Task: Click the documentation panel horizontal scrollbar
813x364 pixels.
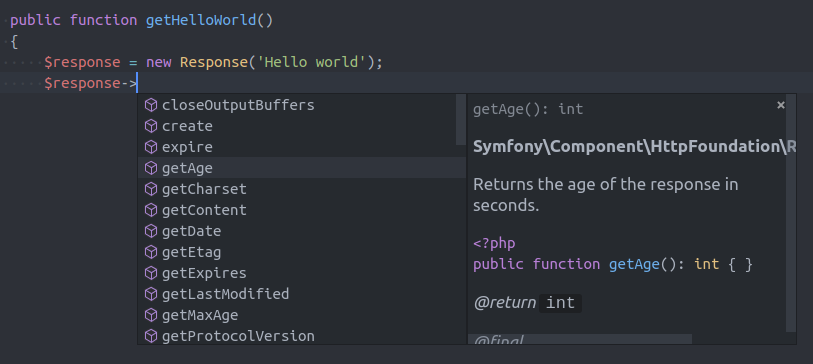Action: (580, 339)
